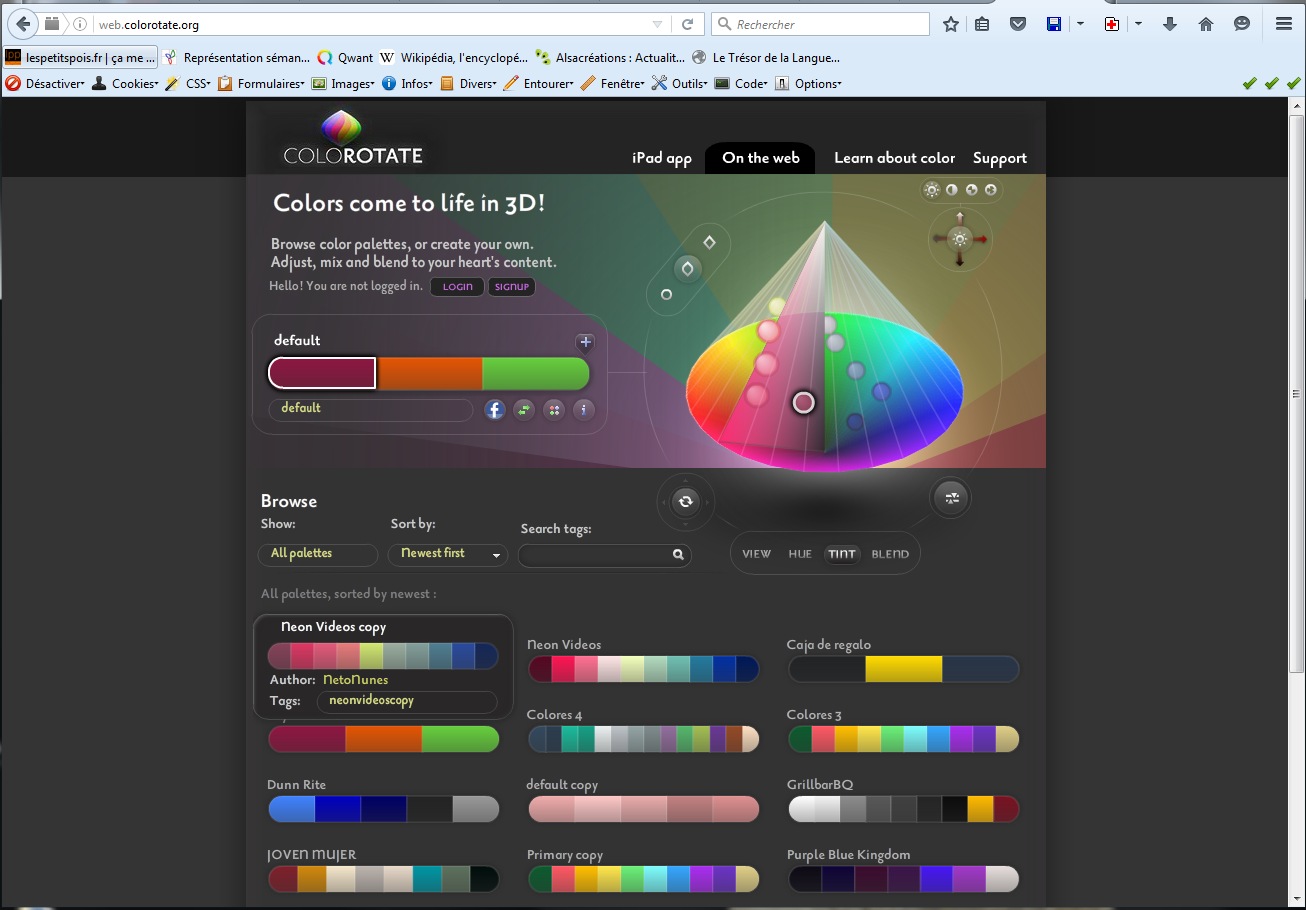Viewport: 1306px width, 910px height.
Task: Click the four-colored-dots icon under the palette
Action: 554,409
